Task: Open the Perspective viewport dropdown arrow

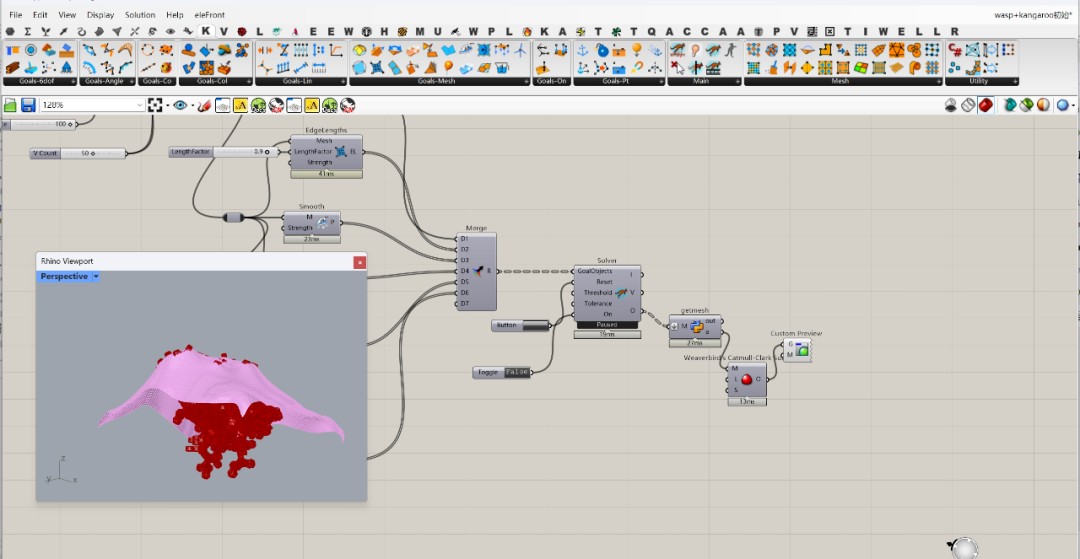Action: pyautogui.click(x=96, y=277)
